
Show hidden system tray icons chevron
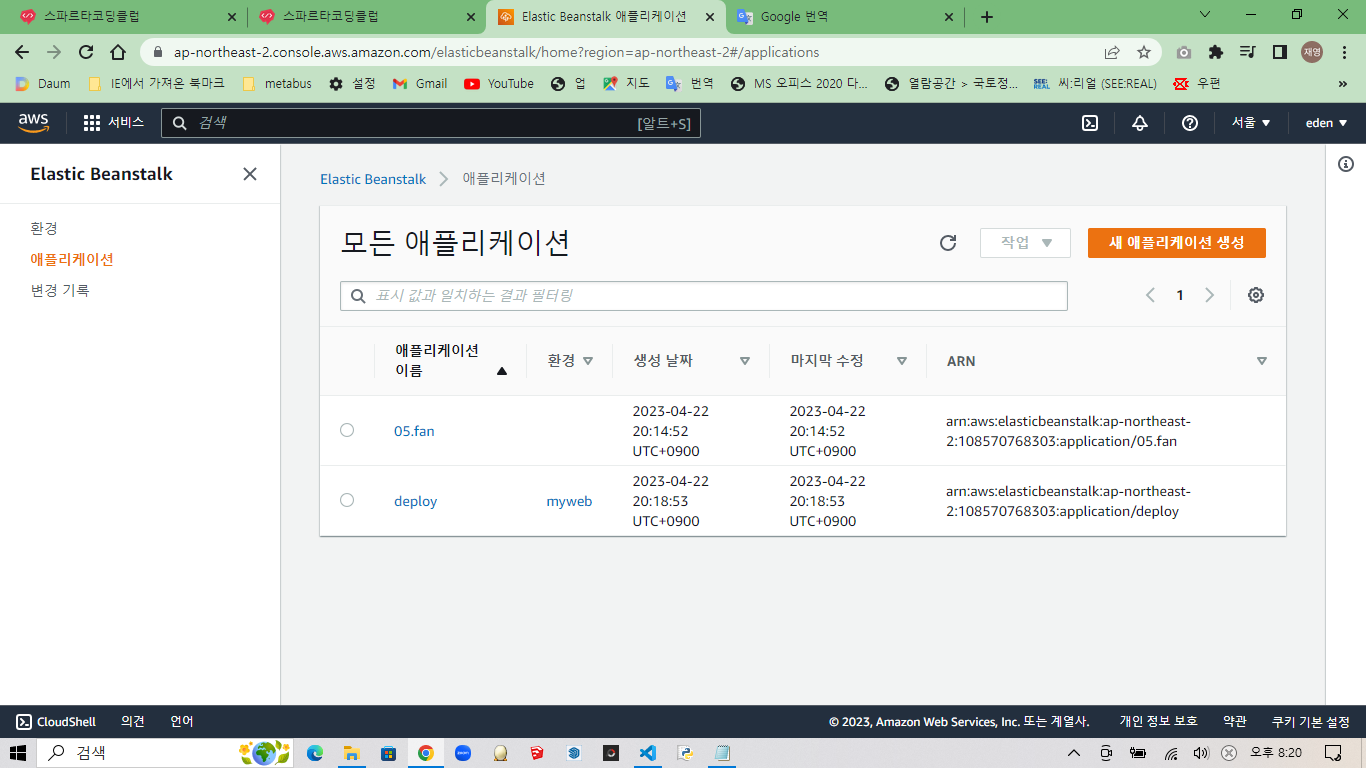pyautogui.click(x=1074, y=753)
